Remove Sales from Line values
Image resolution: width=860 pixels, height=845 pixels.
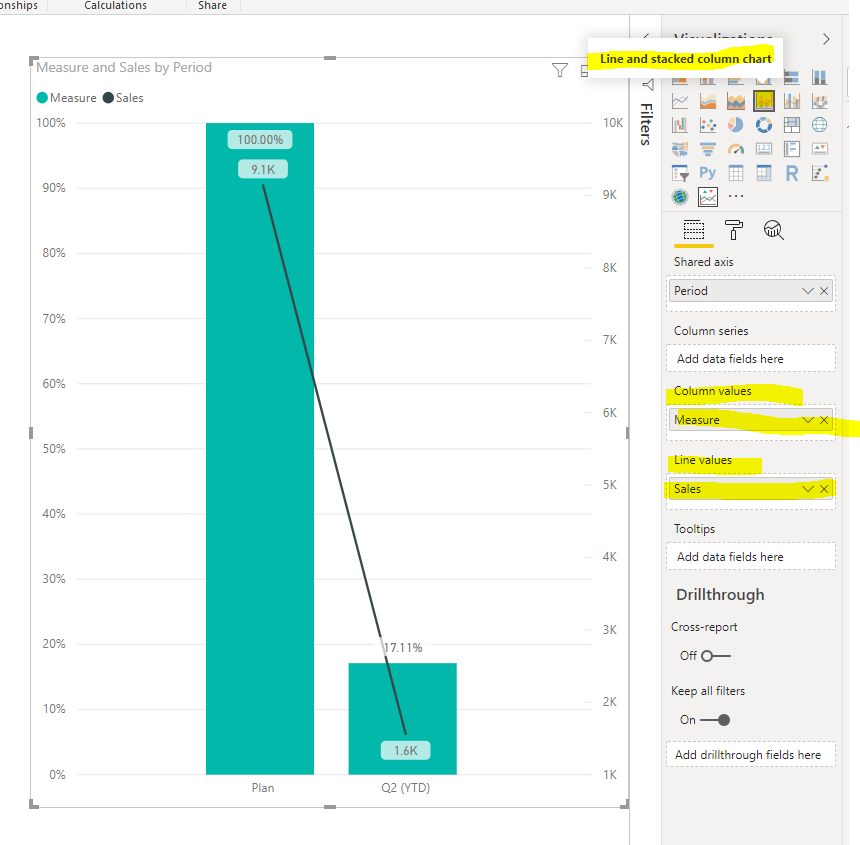[x=824, y=489]
